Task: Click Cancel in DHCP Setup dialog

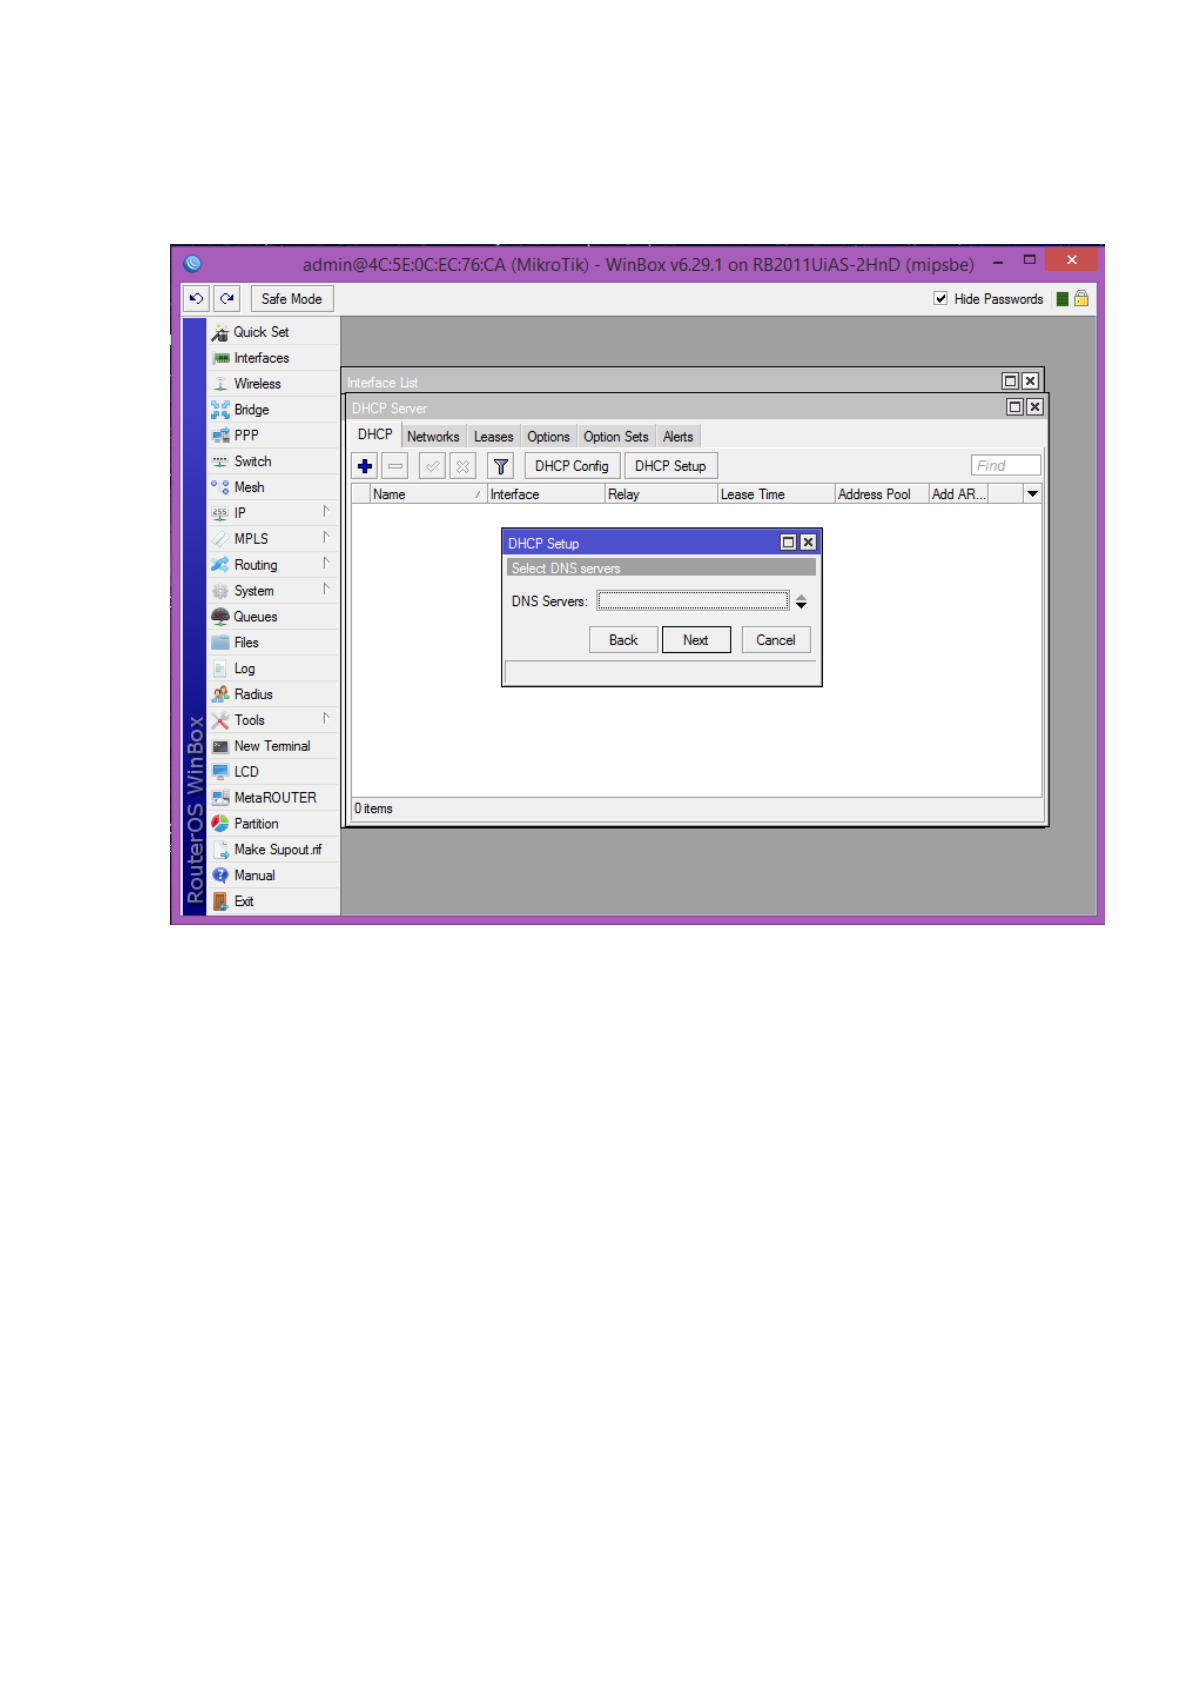Action: tap(776, 641)
